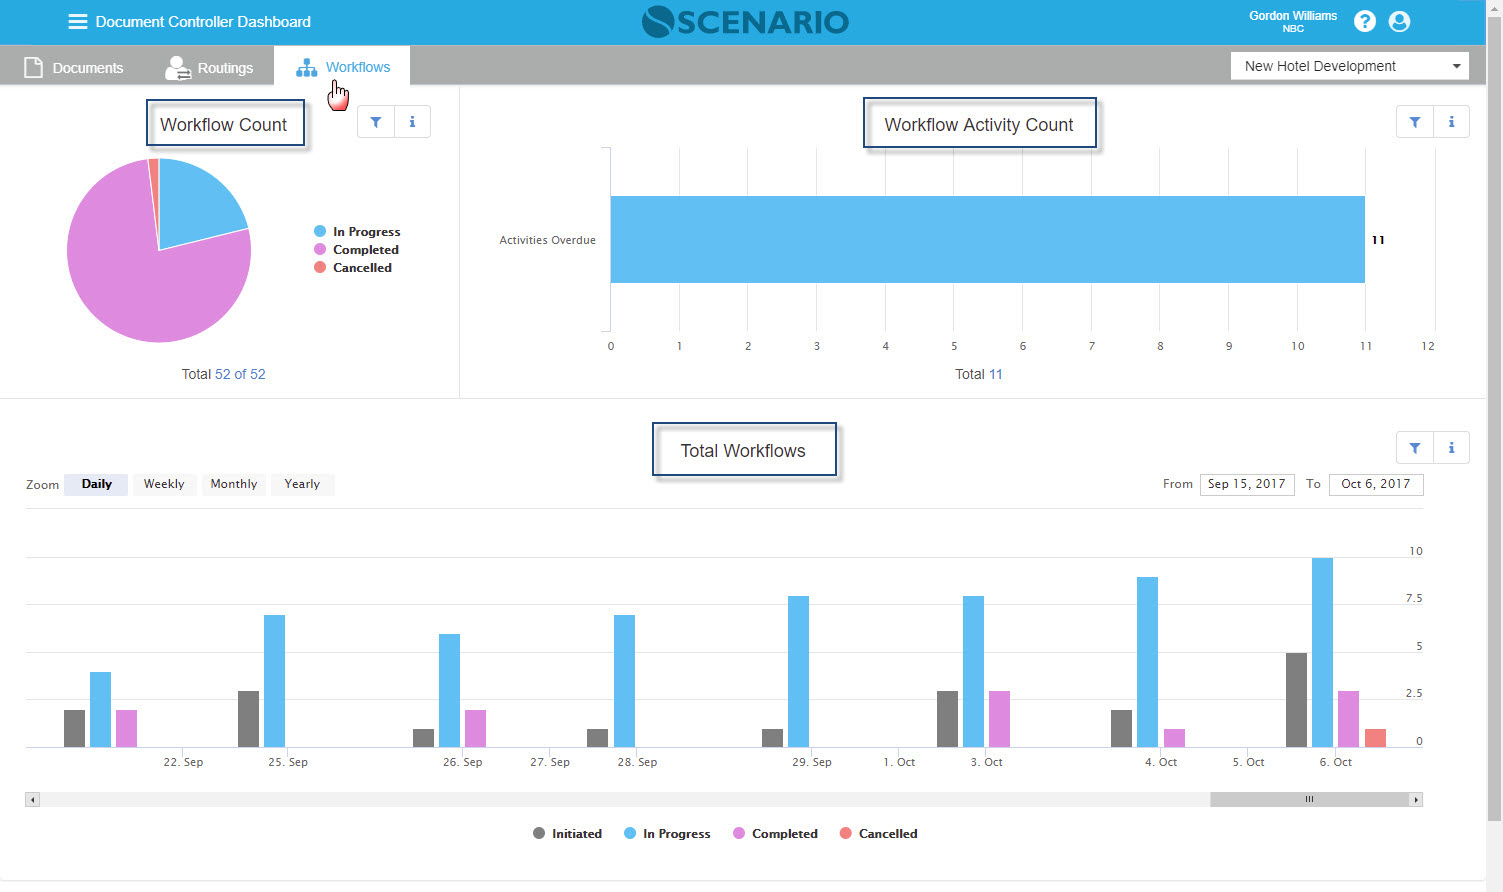Toggle the Cancelled series in the bottom legend
This screenshot has width=1503, height=892.
coord(878,834)
